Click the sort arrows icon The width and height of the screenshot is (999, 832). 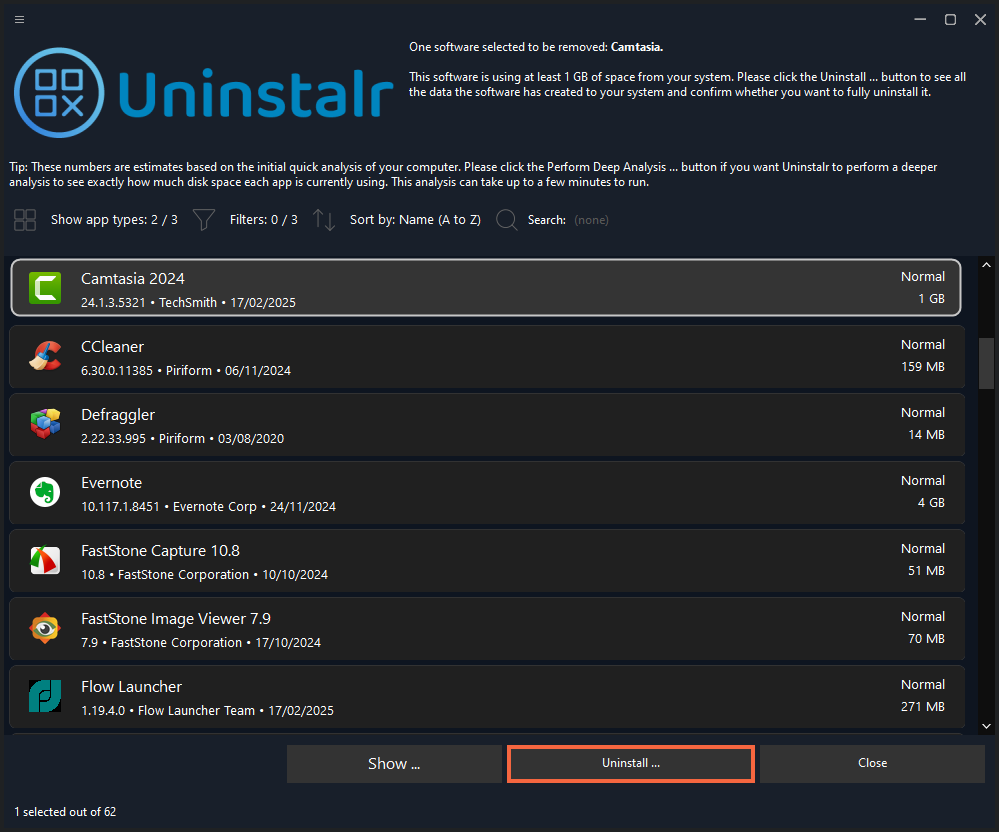coord(324,220)
